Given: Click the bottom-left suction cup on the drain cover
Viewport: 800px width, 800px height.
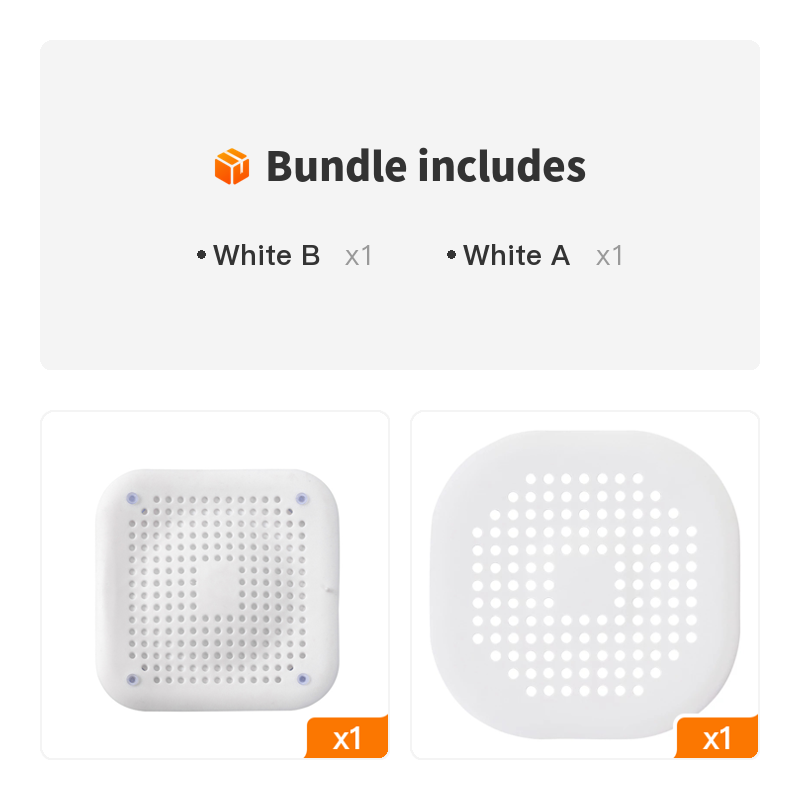Looking at the screenshot, I should pyautogui.click(x=131, y=680).
